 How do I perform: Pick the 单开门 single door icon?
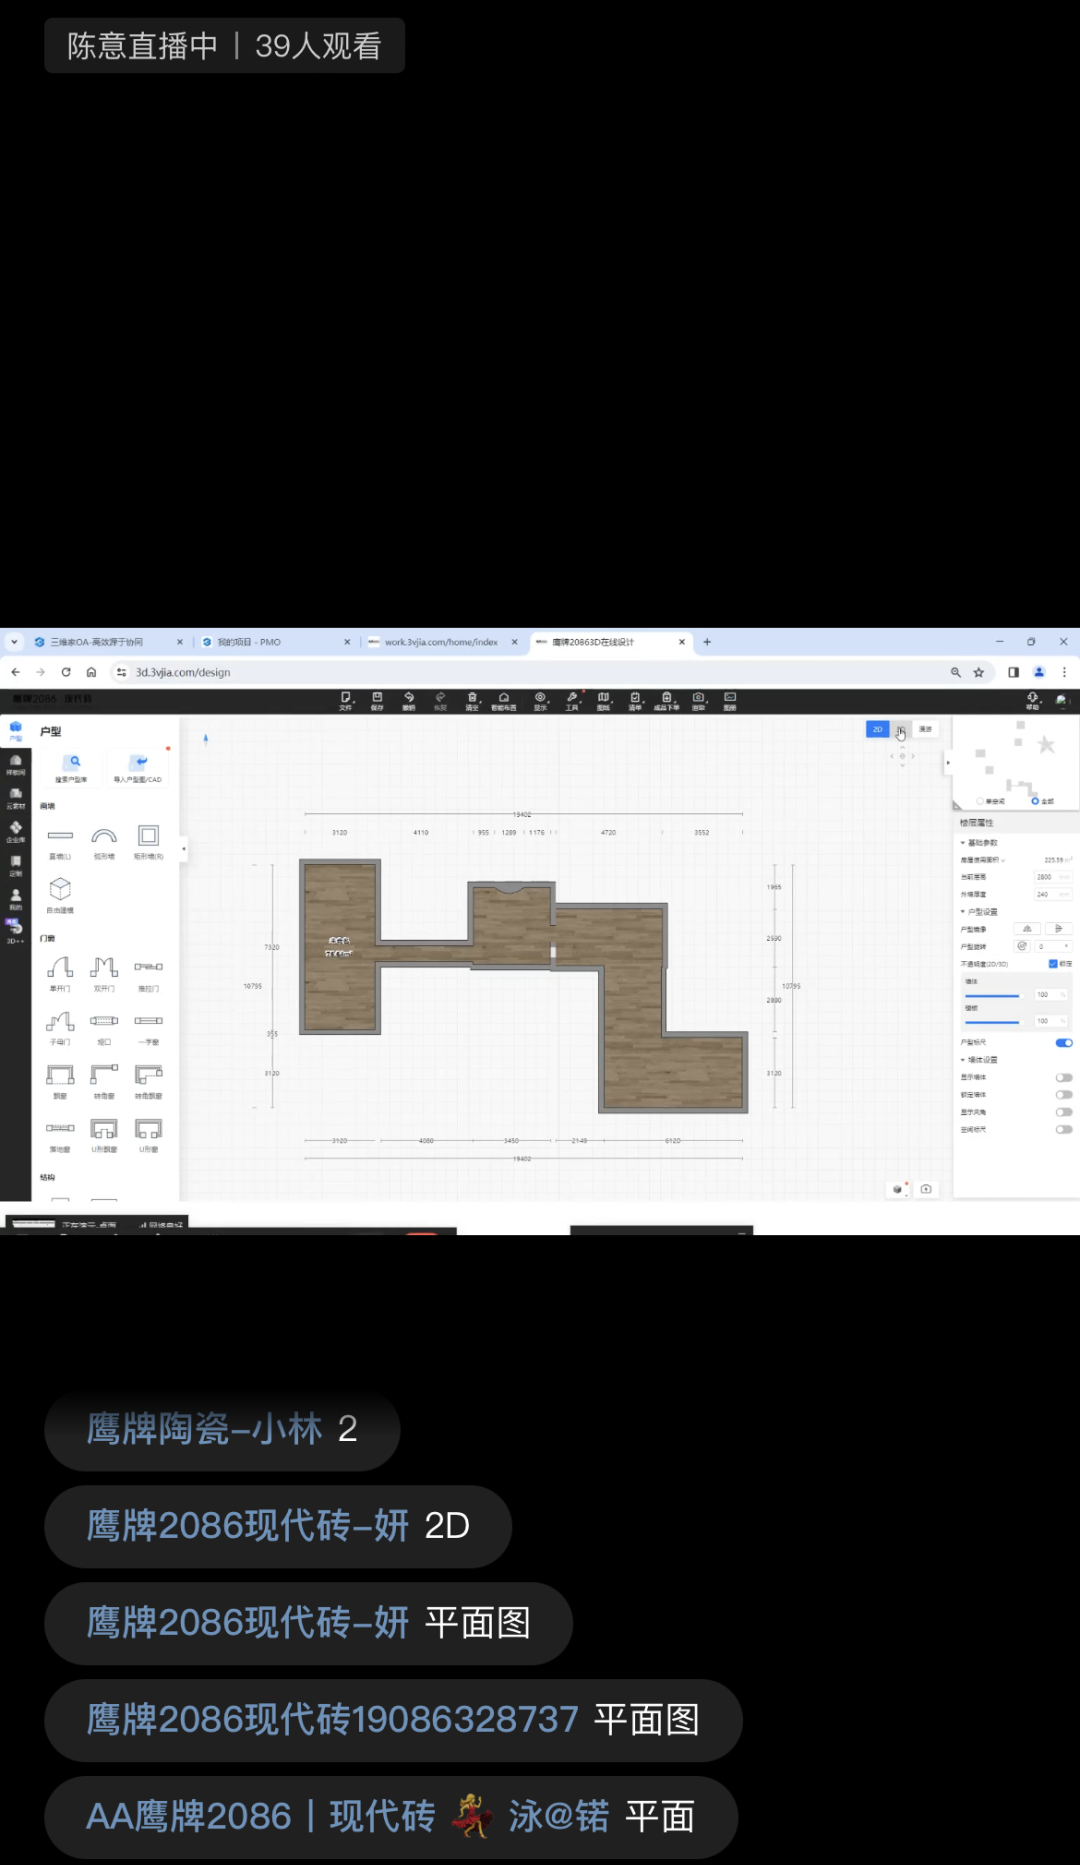(60, 968)
